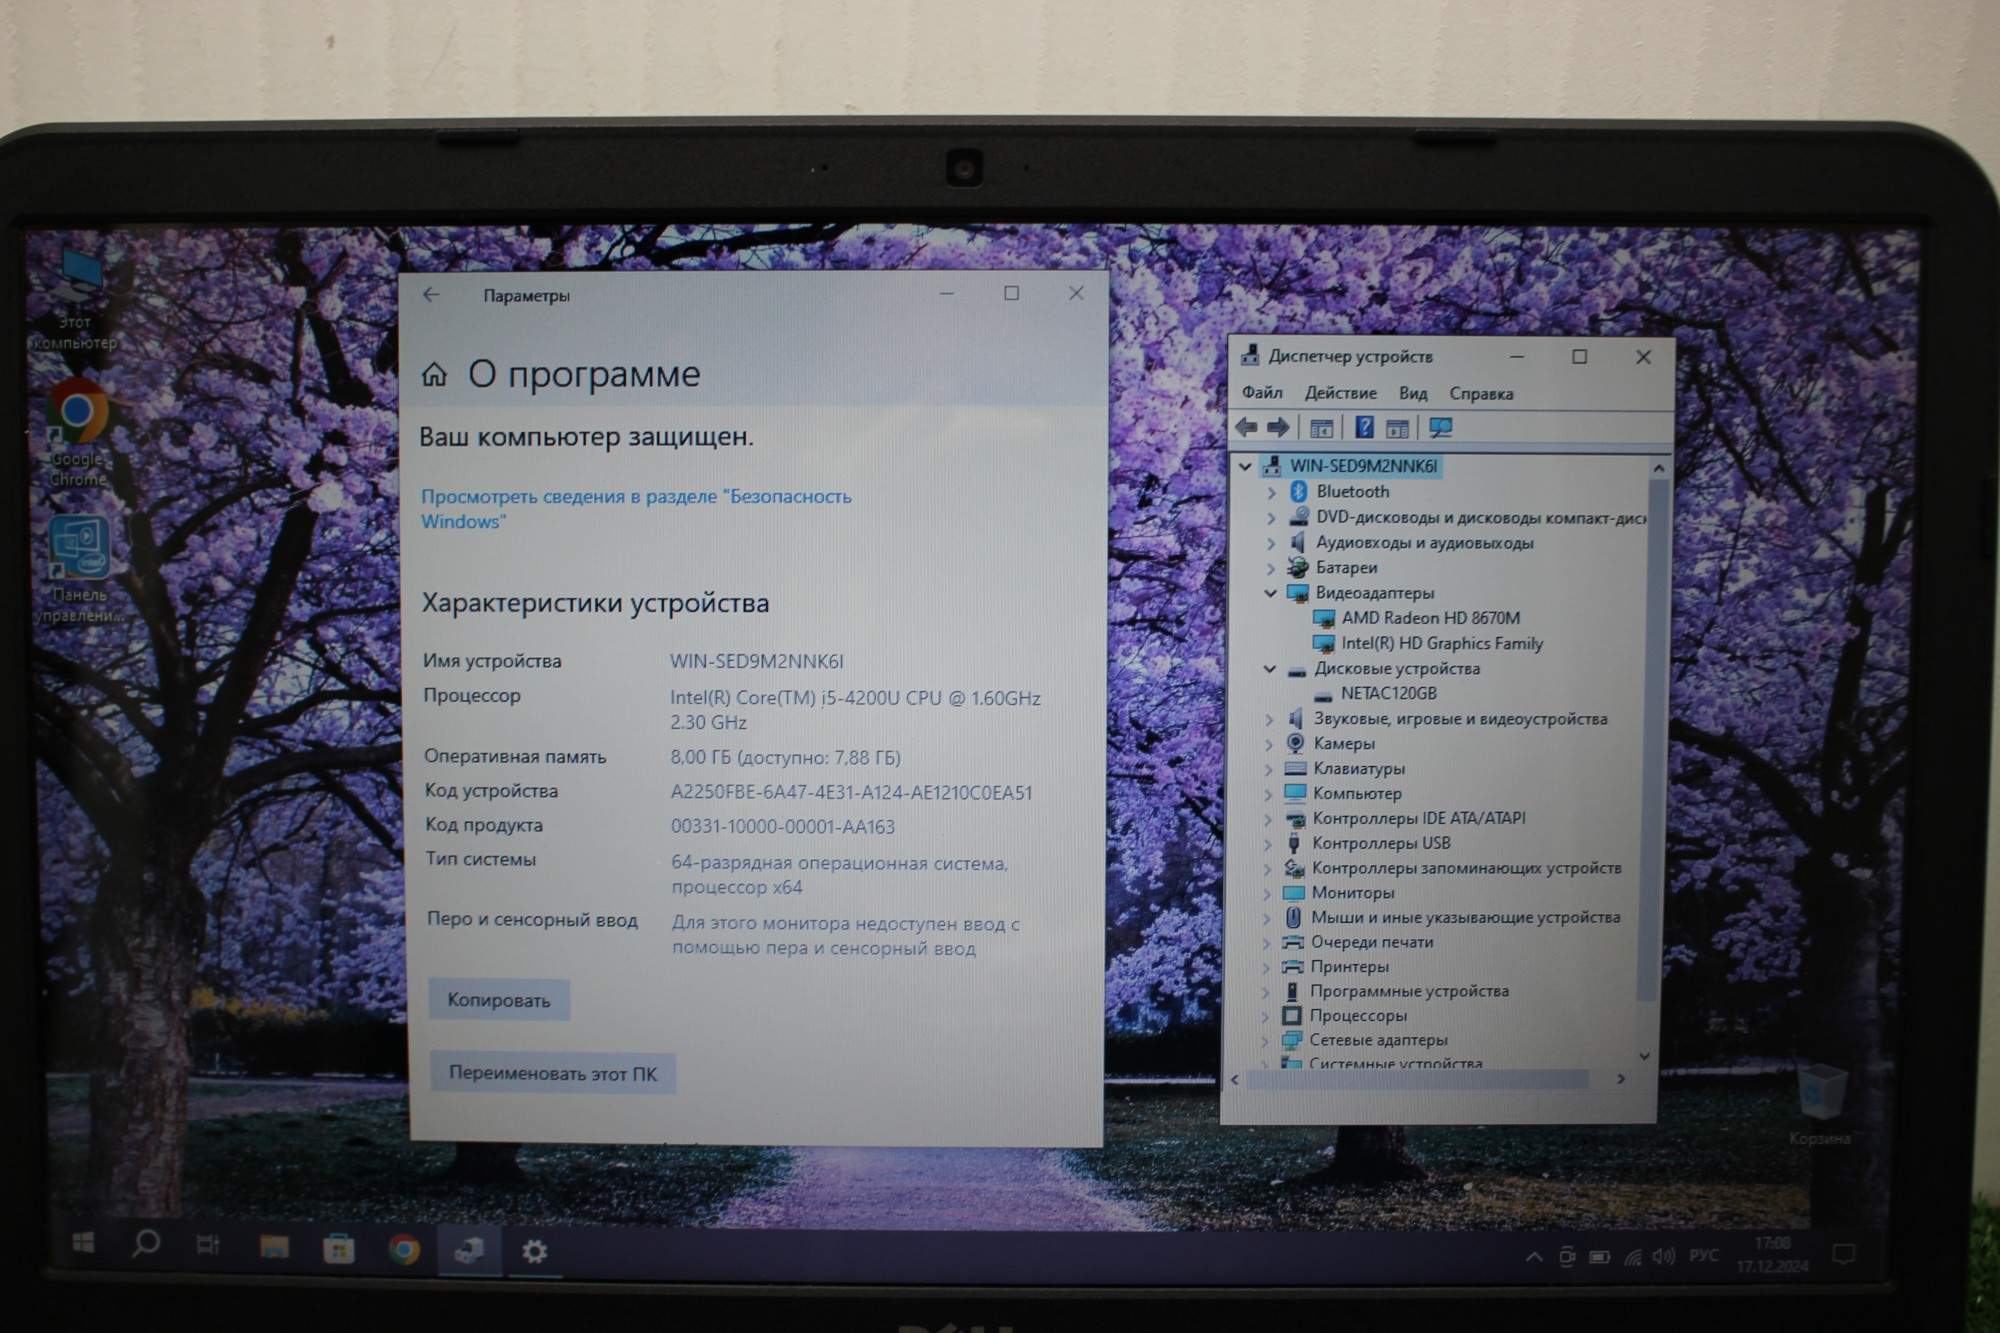Click Scan for hardware changes toolbar icon

(x=1440, y=428)
